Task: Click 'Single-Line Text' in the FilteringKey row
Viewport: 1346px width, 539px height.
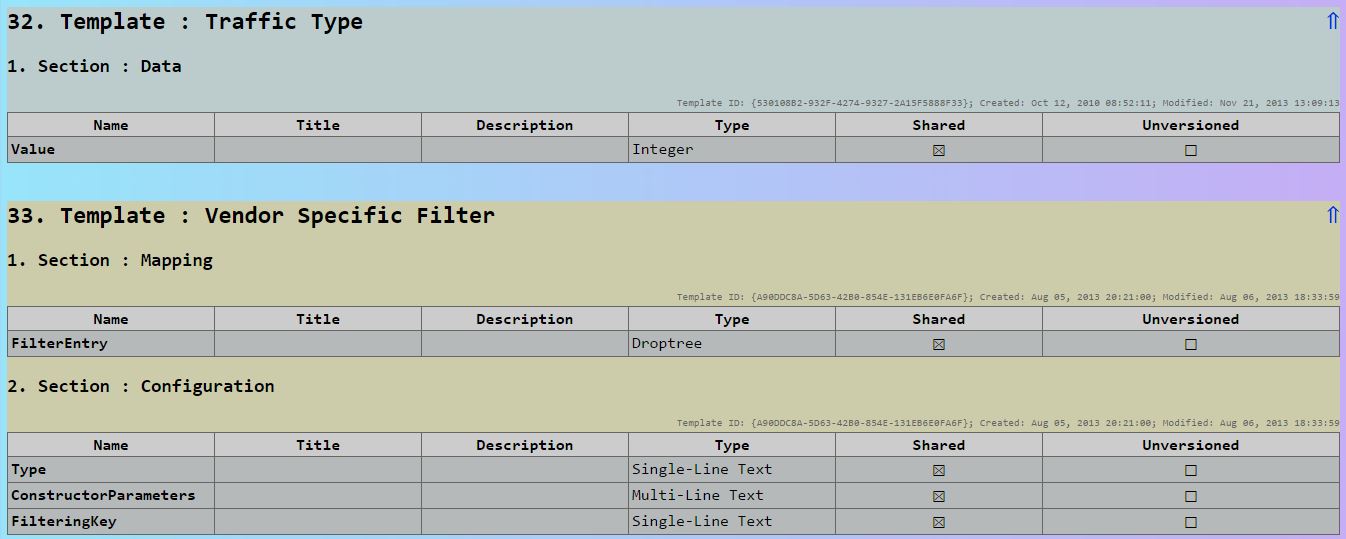Action: click(x=702, y=521)
